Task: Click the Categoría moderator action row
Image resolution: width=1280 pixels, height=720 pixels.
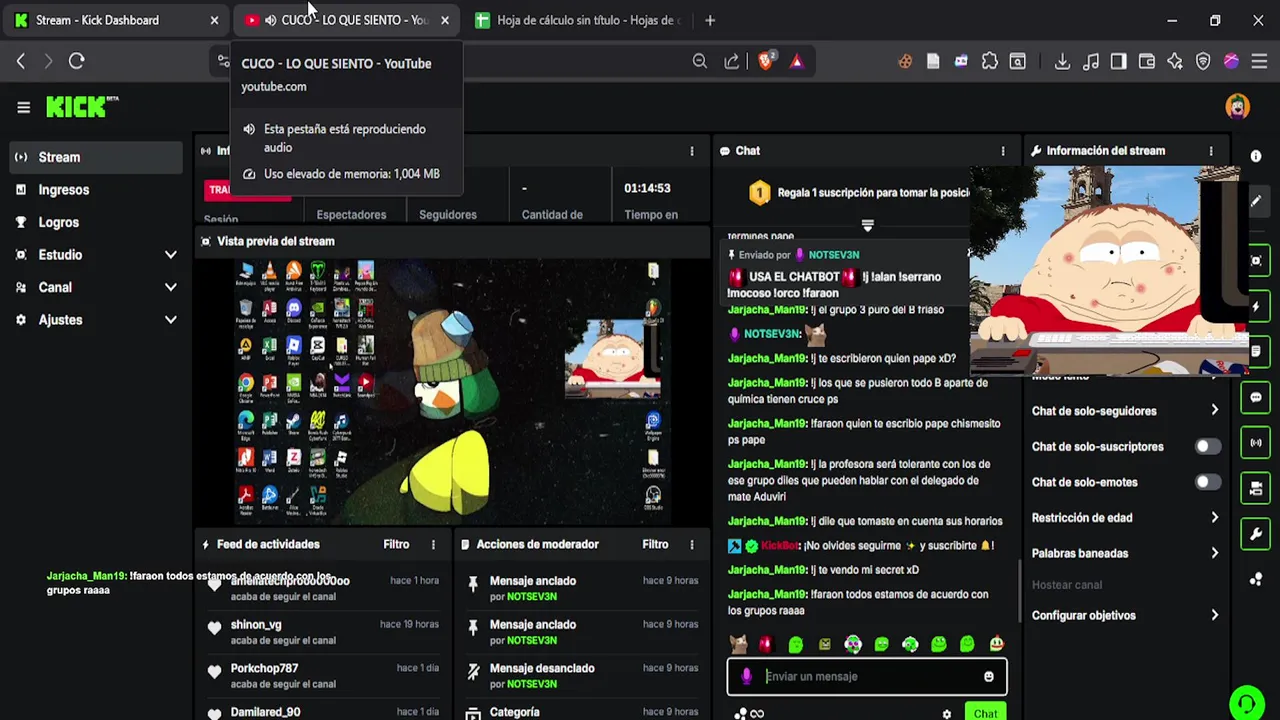Action: tap(582, 712)
